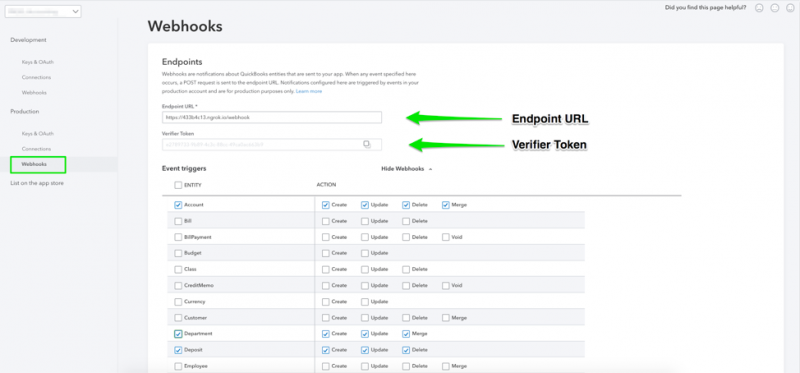Uncheck Update for the Deposit row
Viewport: 800px width, 373px height.
click(x=365, y=351)
